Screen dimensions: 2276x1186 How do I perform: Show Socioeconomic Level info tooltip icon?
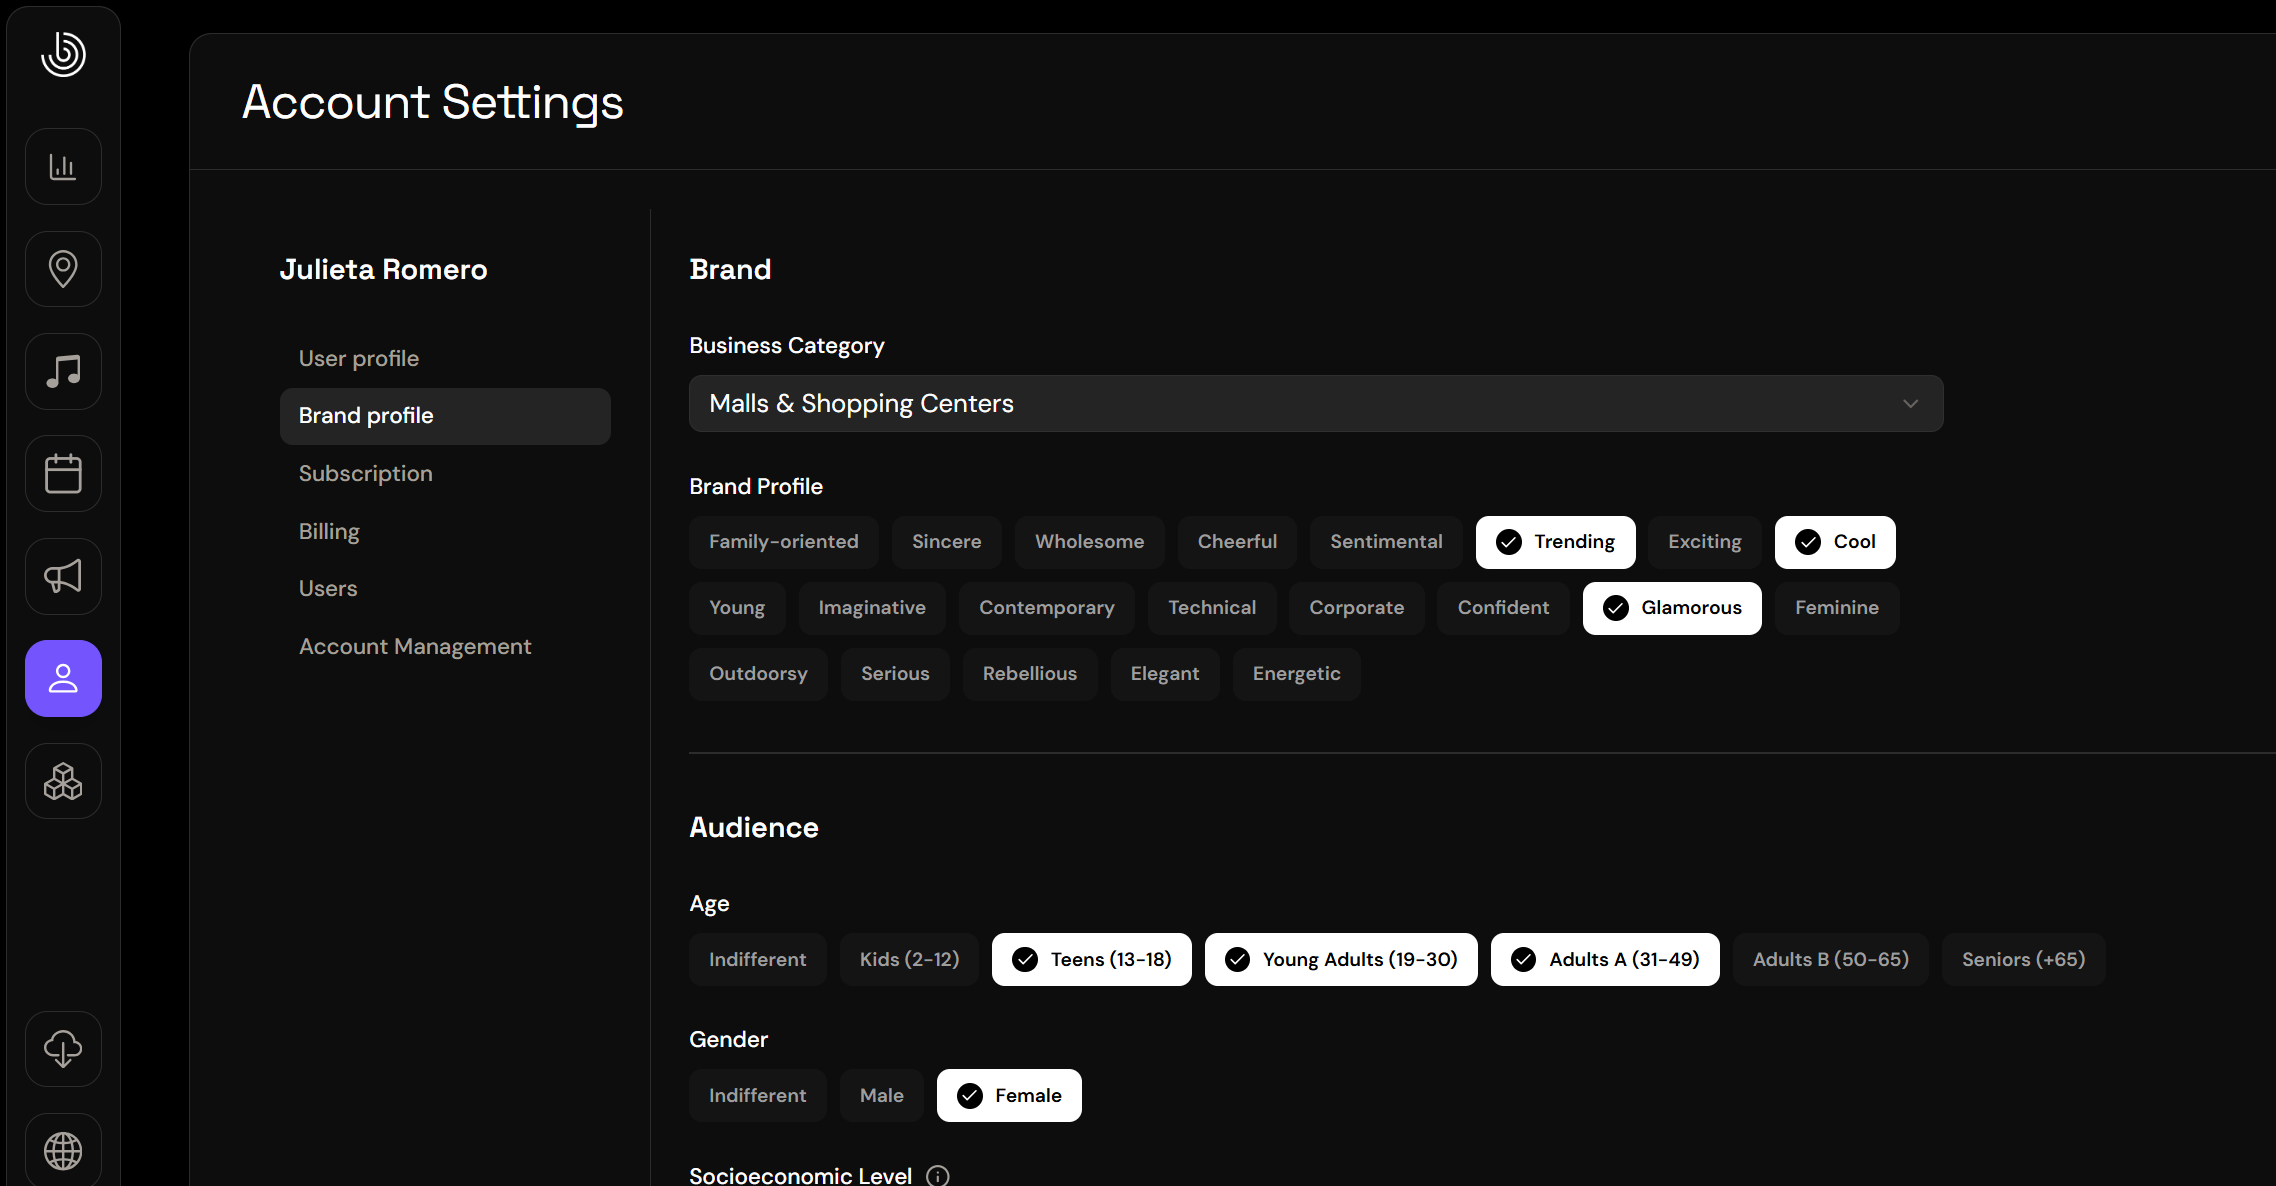coord(938,1176)
